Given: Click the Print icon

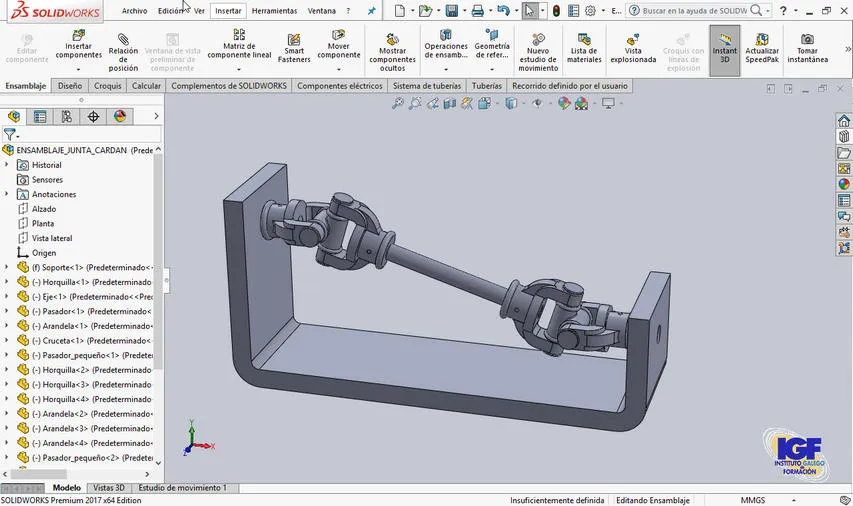Looking at the screenshot, I should pos(478,10).
